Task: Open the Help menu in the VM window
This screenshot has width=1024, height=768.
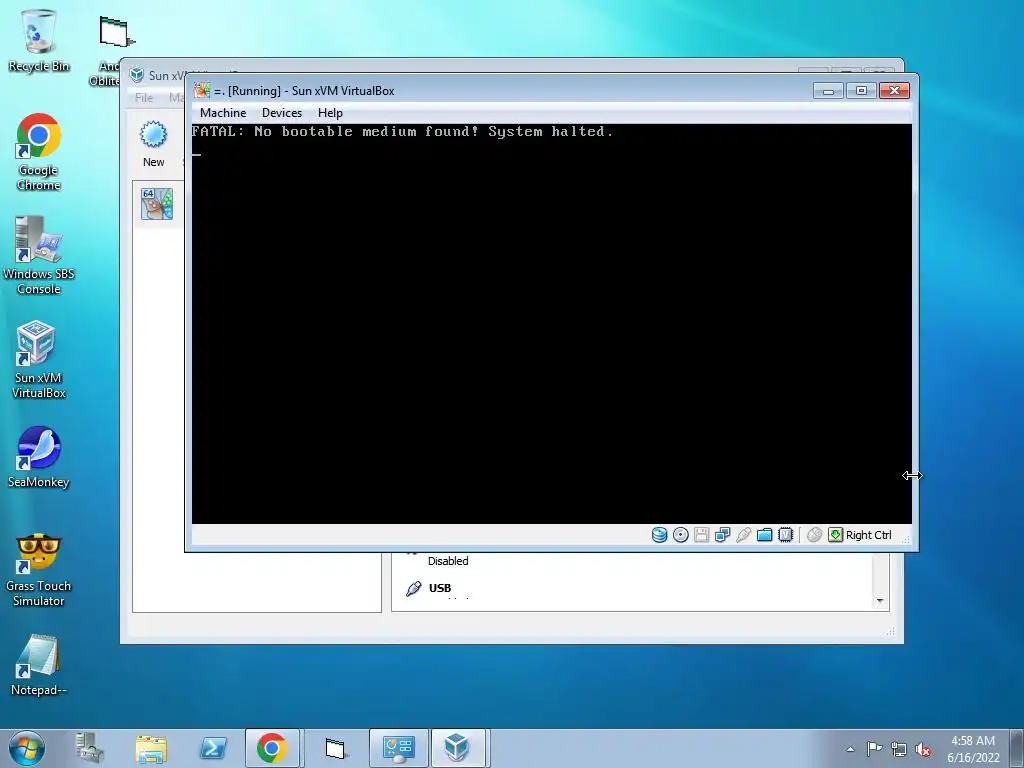Action: point(330,113)
